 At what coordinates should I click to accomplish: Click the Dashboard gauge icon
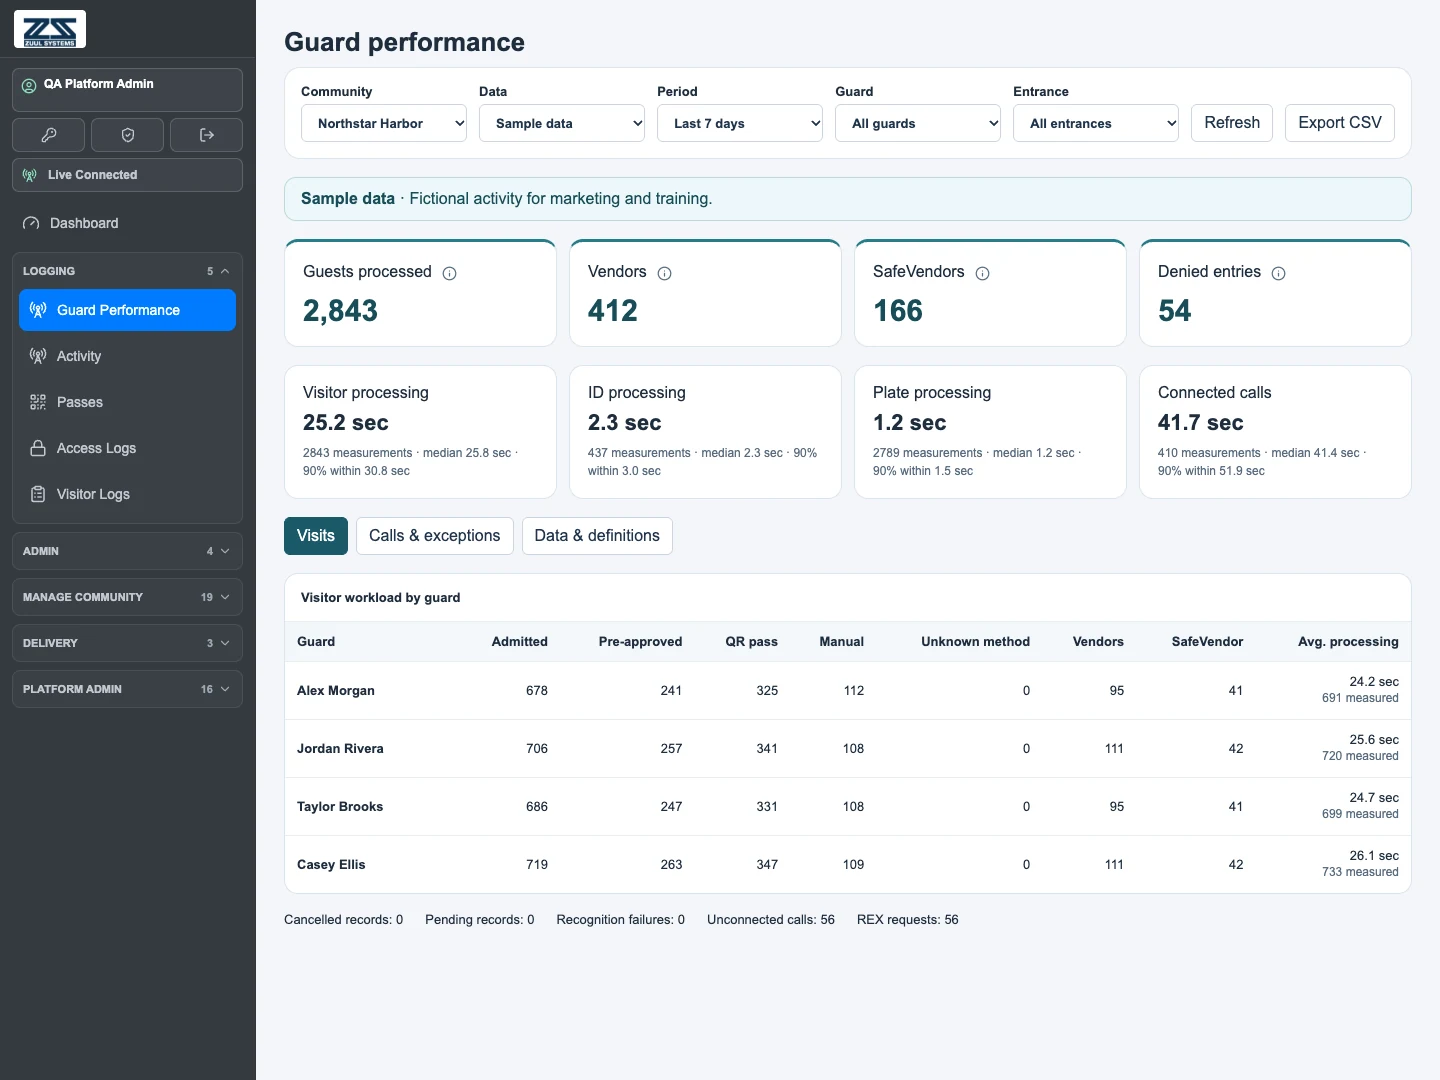pos(31,224)
